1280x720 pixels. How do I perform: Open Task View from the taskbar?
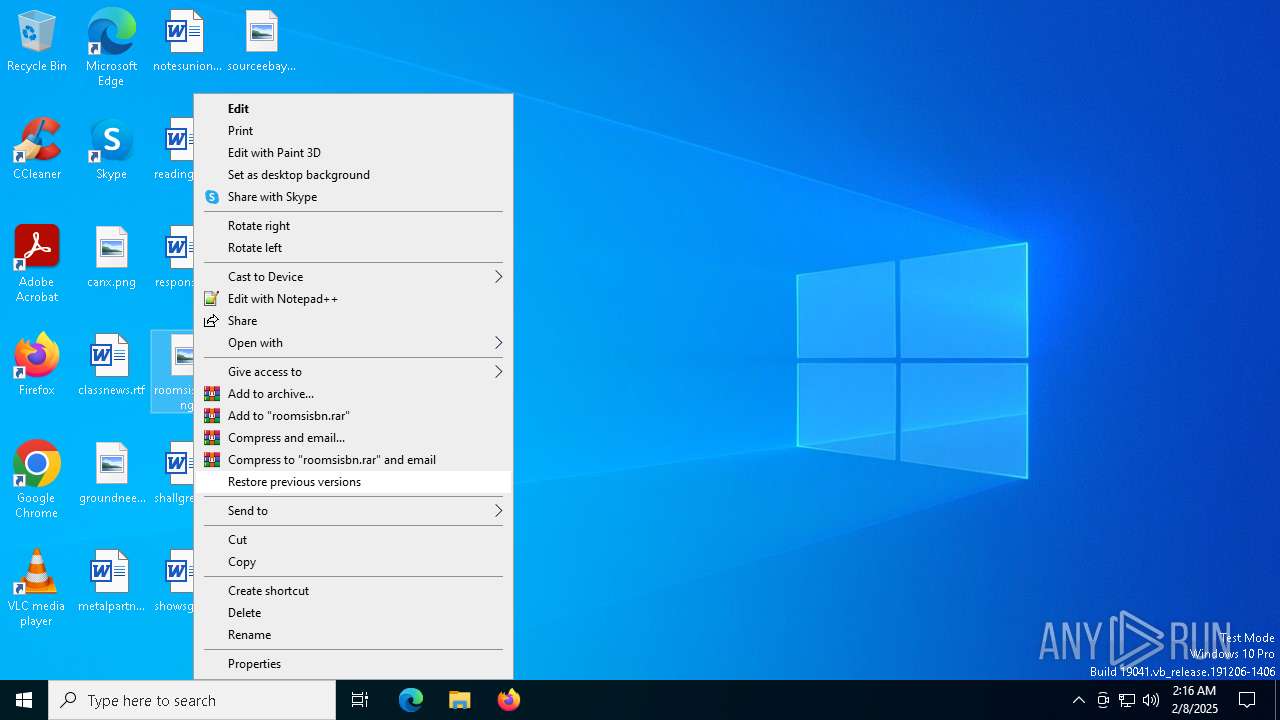(x=360, y=700)
